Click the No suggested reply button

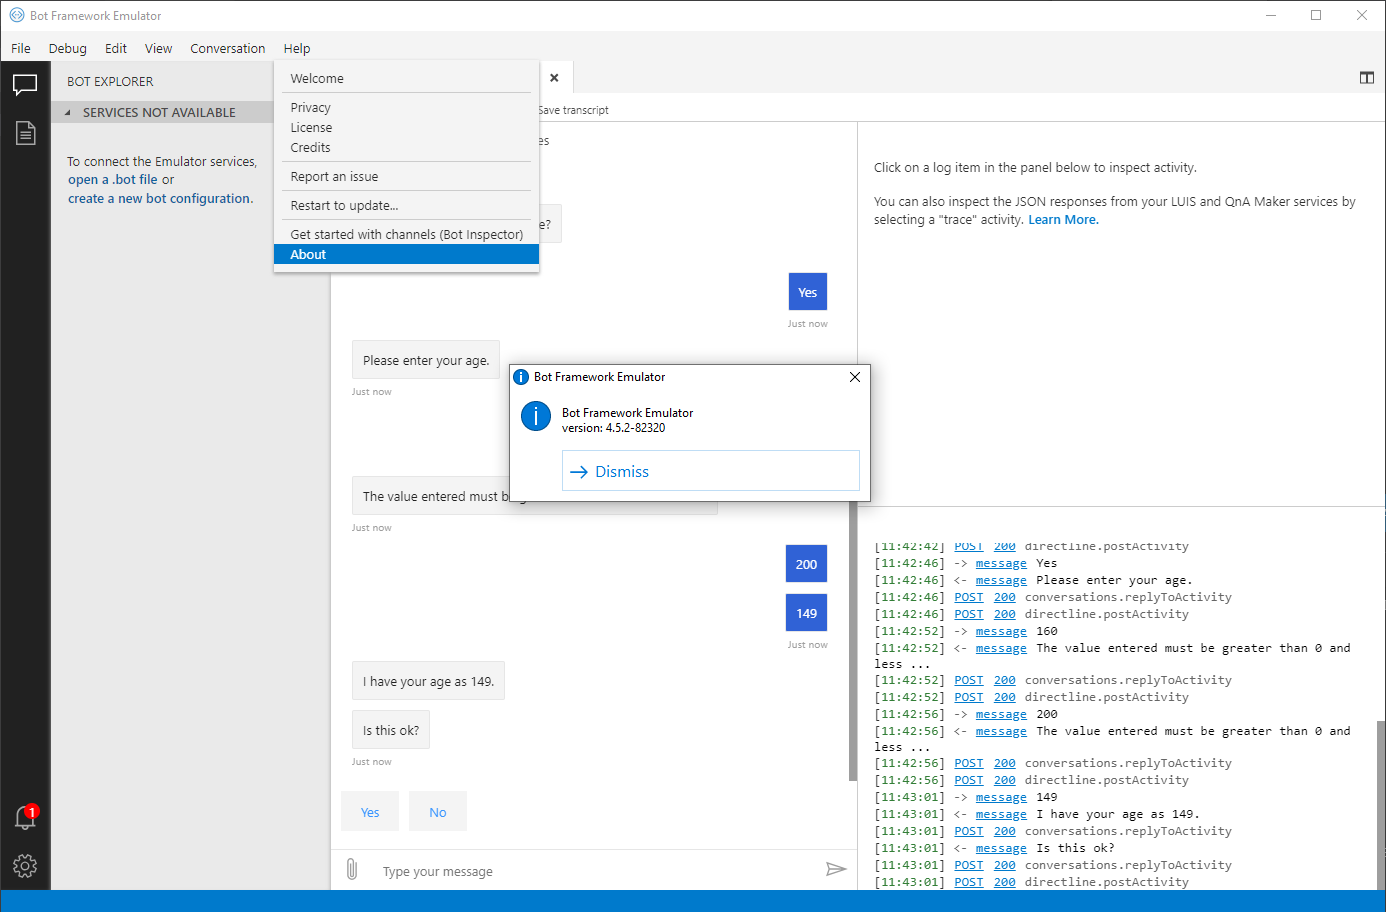(438, 812)
